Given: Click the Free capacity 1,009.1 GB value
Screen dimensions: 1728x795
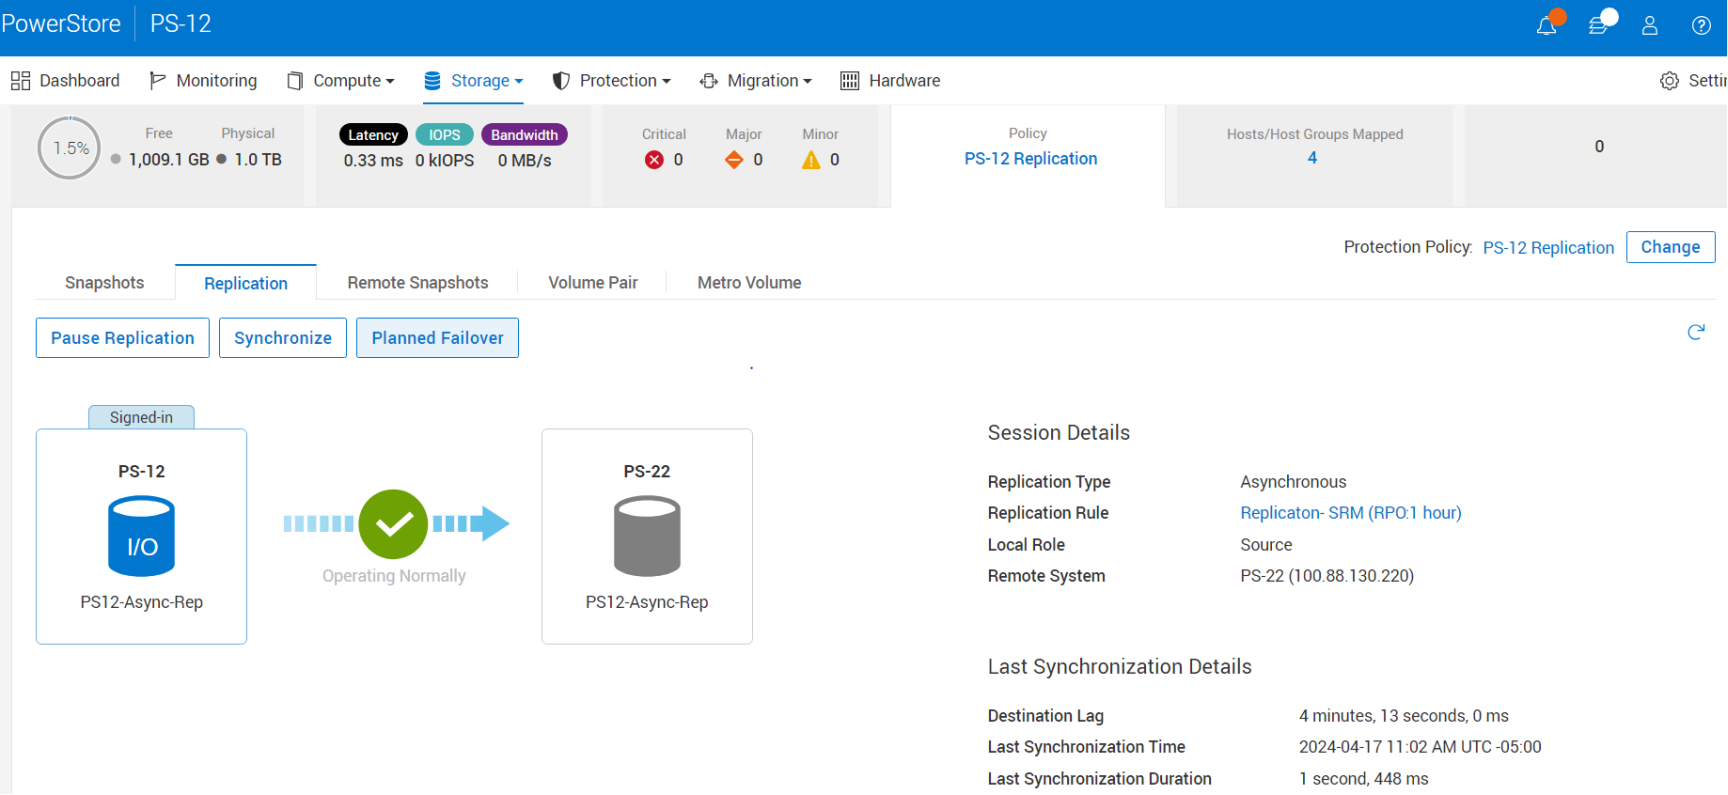Looking at the screenshot, I should 169,160.
